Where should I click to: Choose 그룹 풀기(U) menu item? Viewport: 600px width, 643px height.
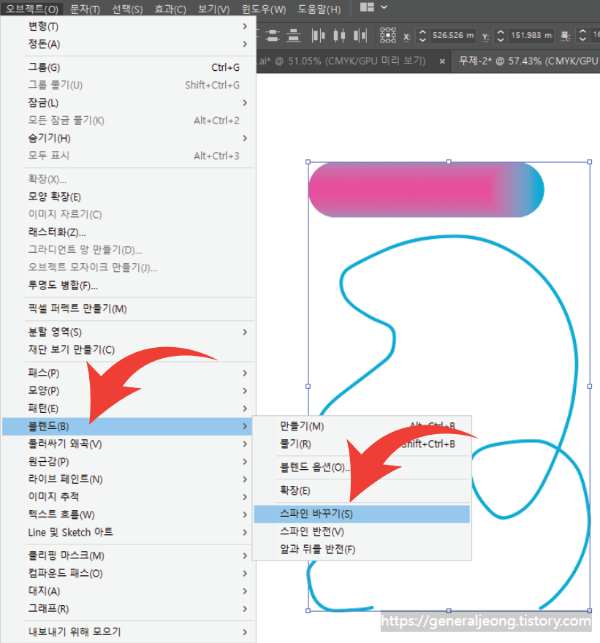pos(129,85)
